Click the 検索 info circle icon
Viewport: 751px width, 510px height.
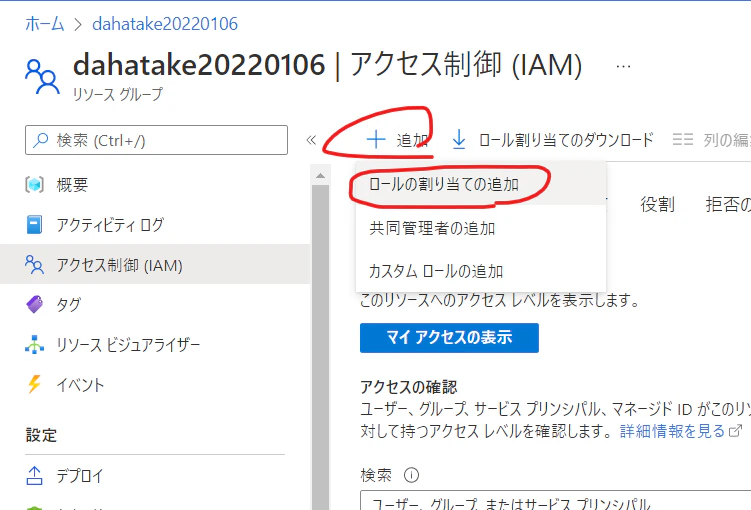[x=411, y=475]
